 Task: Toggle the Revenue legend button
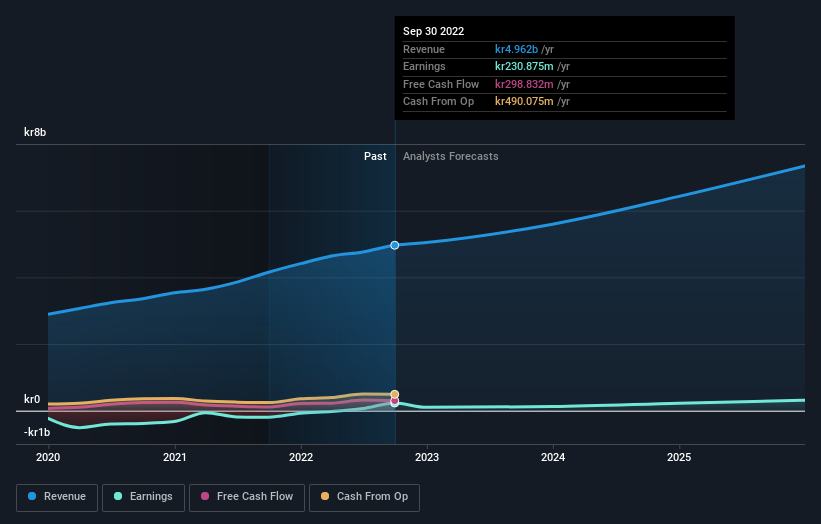coord(57,497)
